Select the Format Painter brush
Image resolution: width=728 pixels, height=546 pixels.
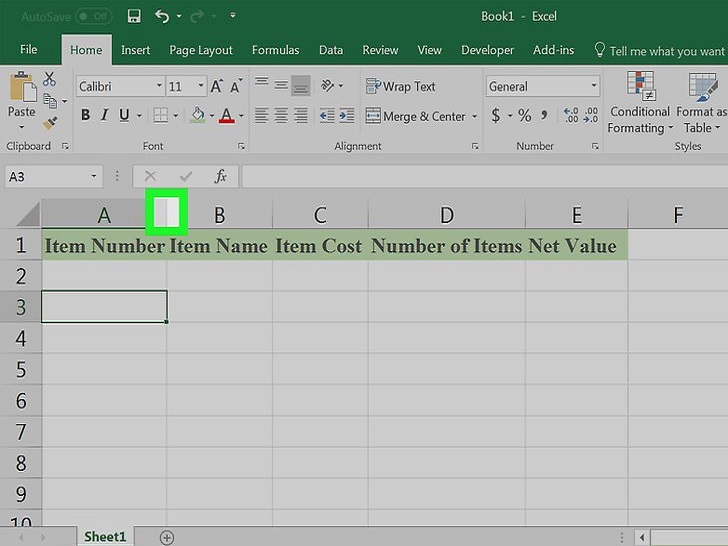pos(50,123)
